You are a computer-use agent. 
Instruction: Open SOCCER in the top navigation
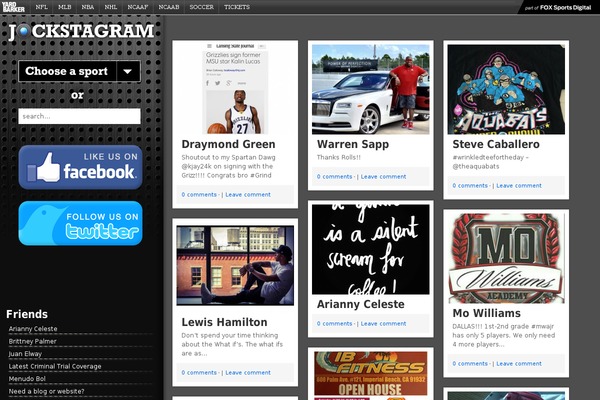click(202, 7)
